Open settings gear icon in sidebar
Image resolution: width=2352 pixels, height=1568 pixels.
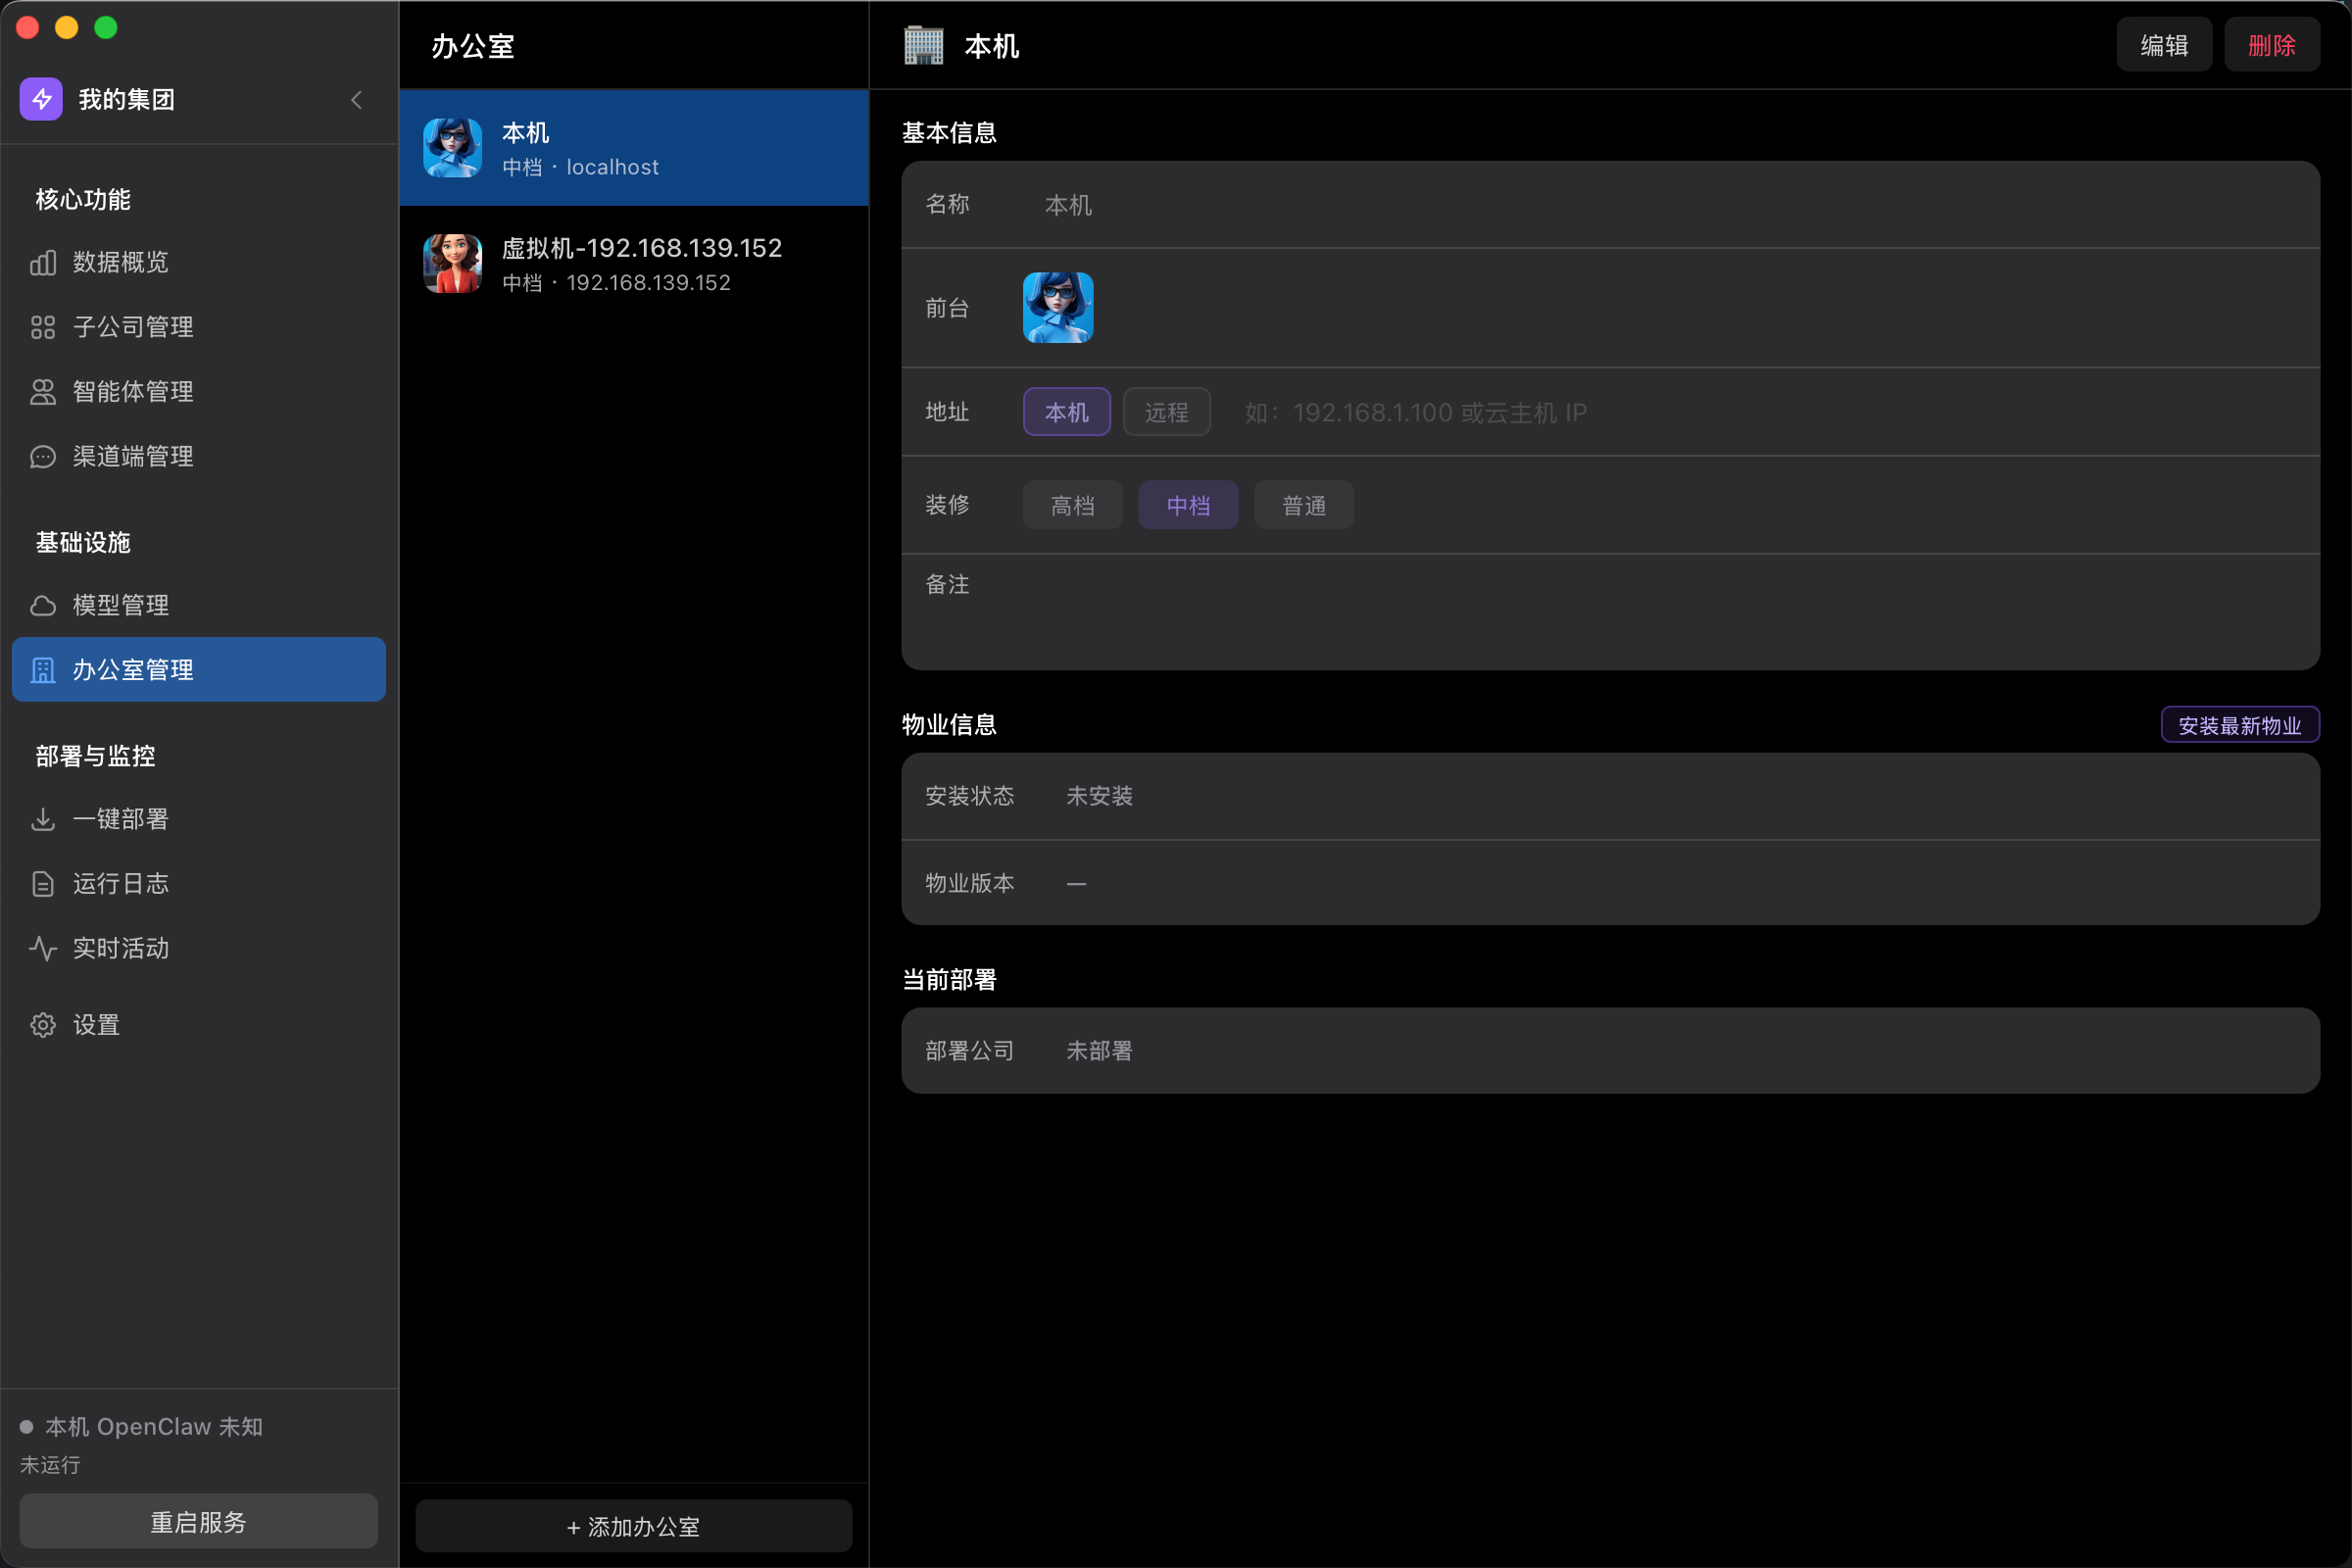(x=43, y=1025)
